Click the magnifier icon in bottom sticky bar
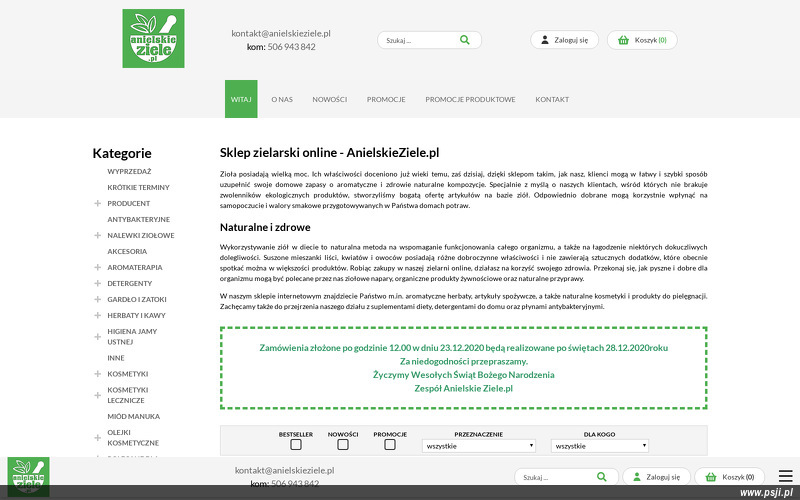The height and width of the screenshot is (500, 800). (x=602, y=477)
